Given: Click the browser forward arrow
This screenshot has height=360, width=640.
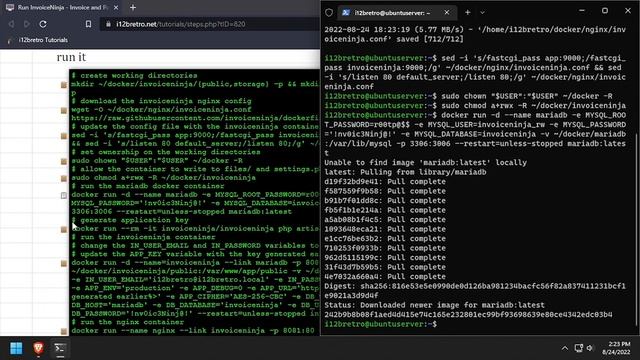Looking at the screenshot, I should [27, 24].
